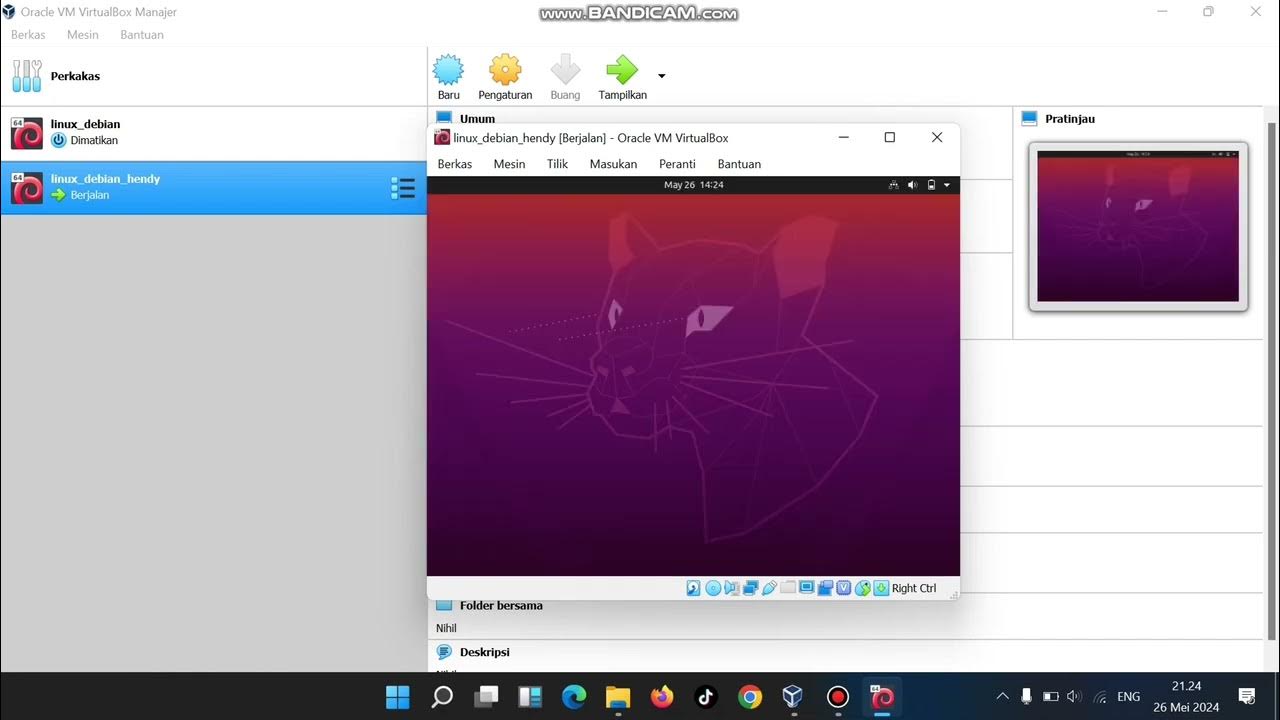This screenshot has height=720, width=1280.
Task: Open Task View on taskbar
Action: pyautogui.click(x=486, y=697)
